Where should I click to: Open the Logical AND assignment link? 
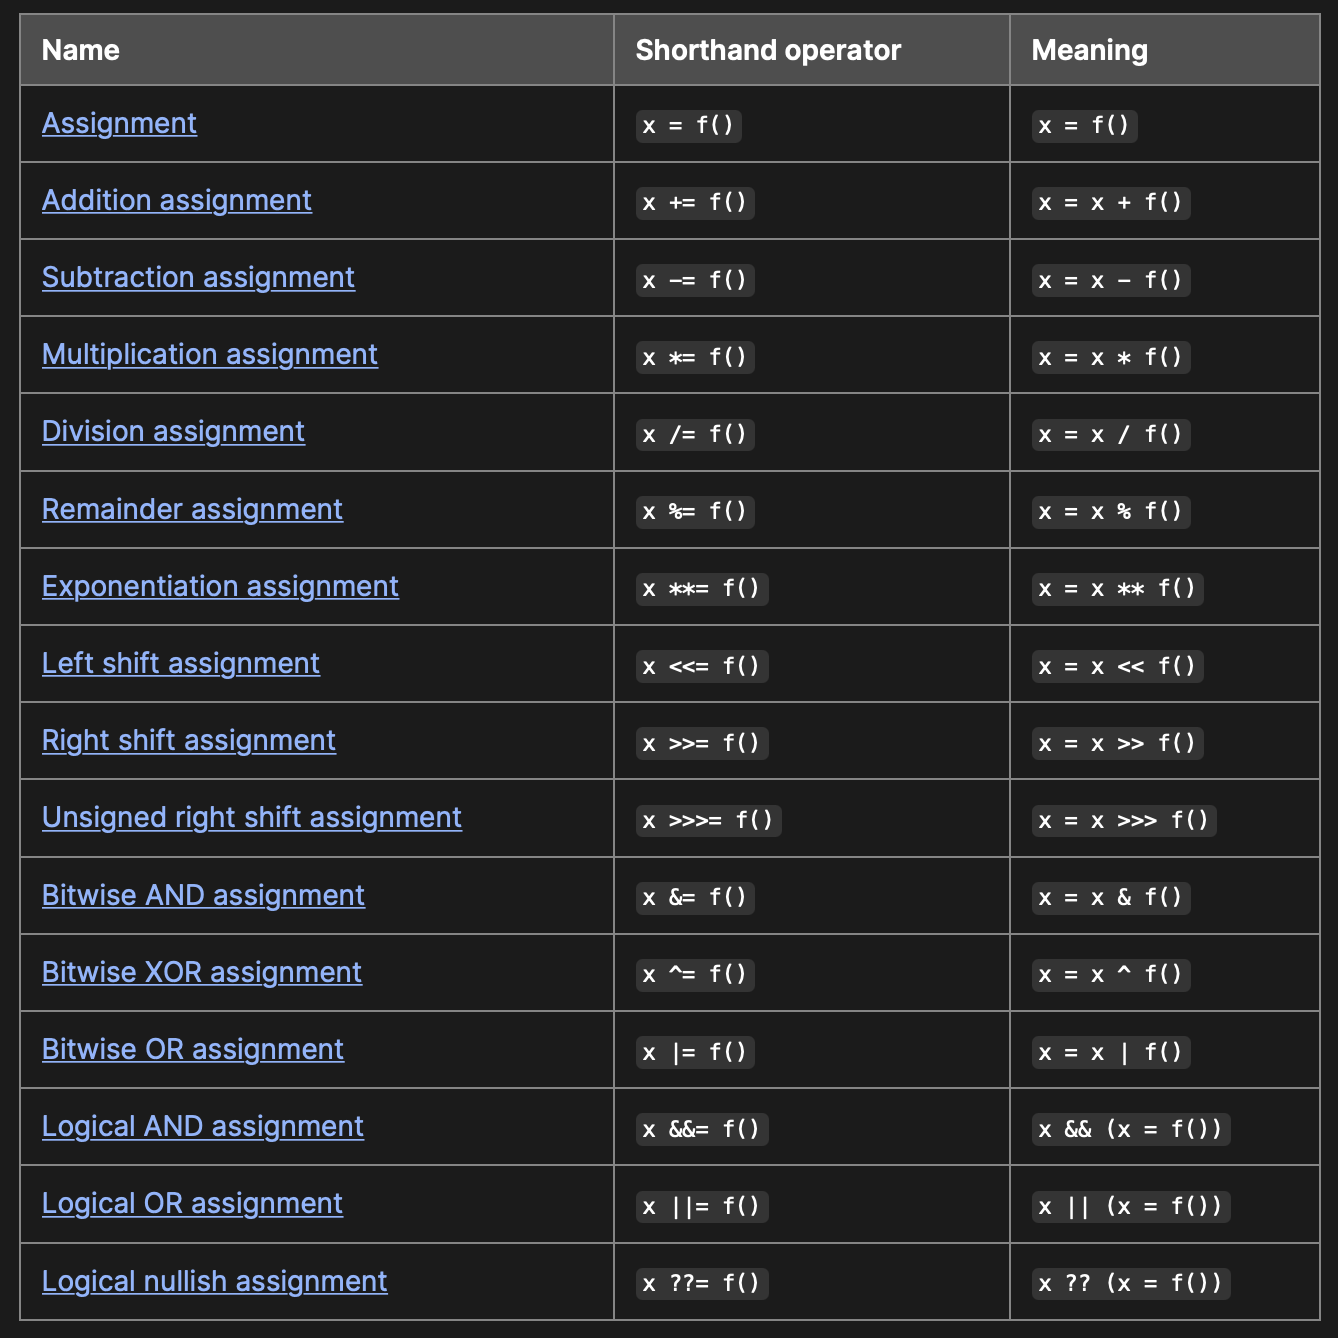[202, 1126]
